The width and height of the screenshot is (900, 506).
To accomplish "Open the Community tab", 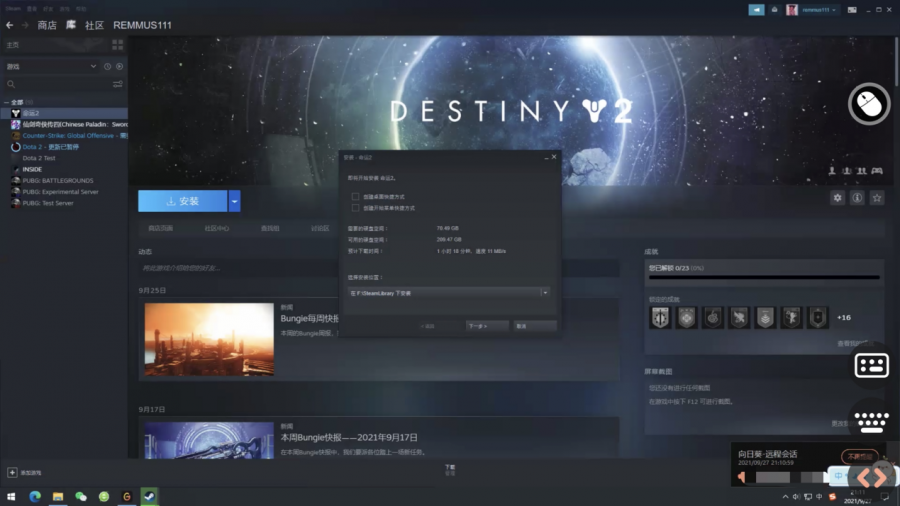I will [94, 25].
